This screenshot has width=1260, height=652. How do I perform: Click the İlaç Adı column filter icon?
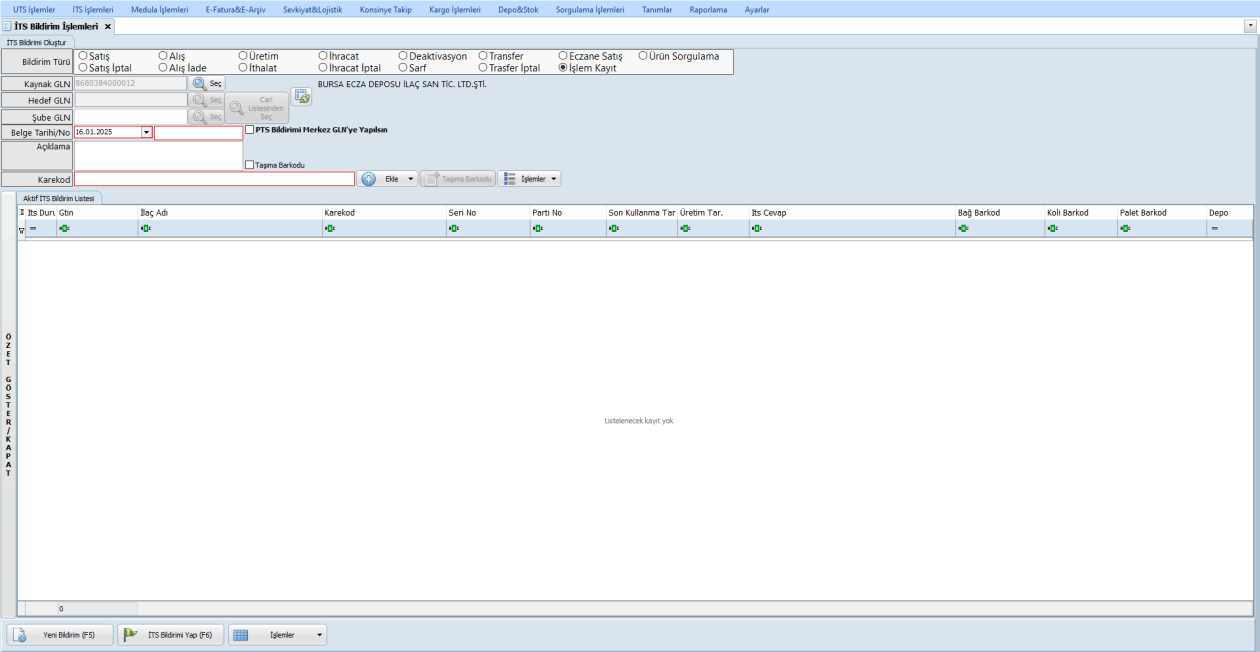click(145, 229)
